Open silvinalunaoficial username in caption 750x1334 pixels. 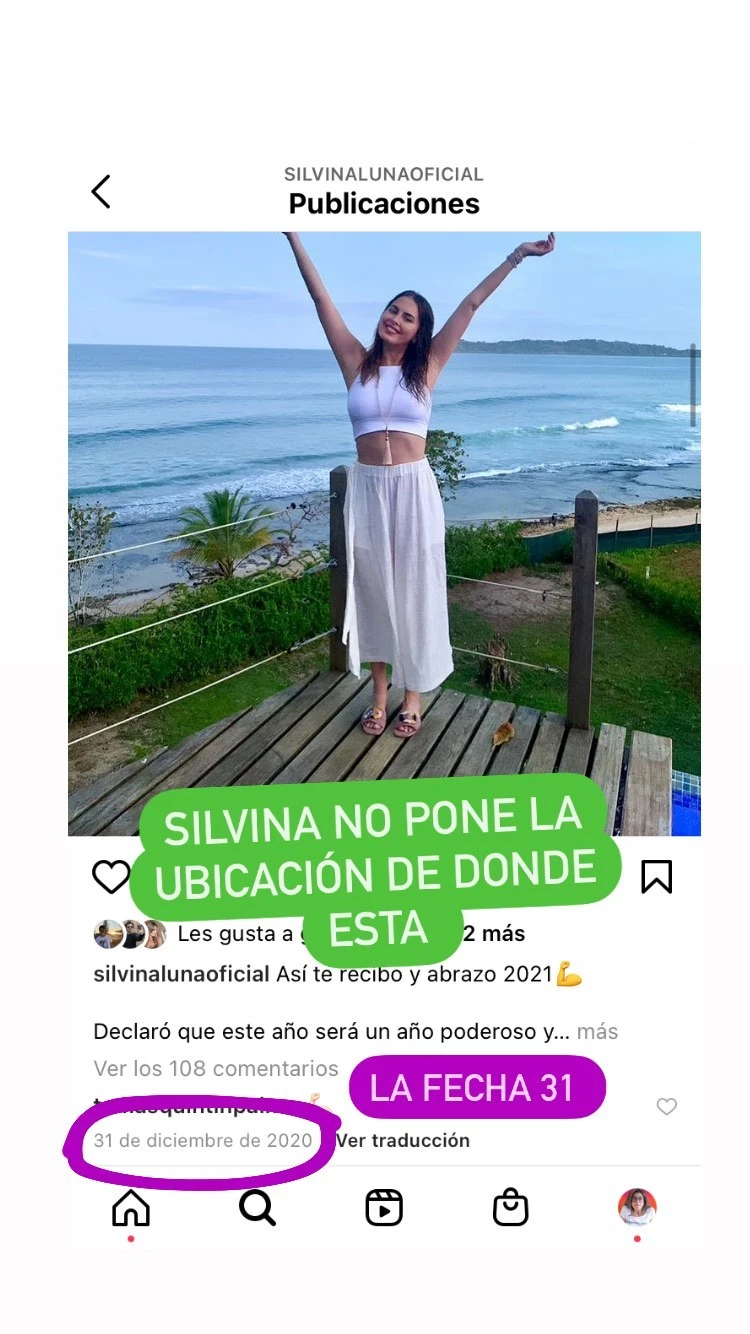[x=181, y=974]
